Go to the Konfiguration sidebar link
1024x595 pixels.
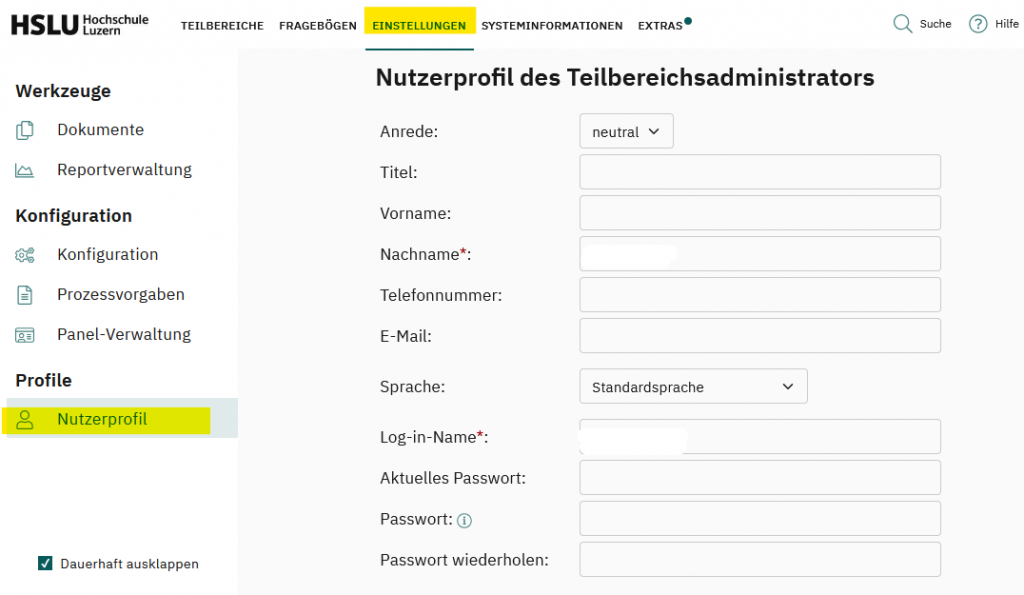(108, 255)
